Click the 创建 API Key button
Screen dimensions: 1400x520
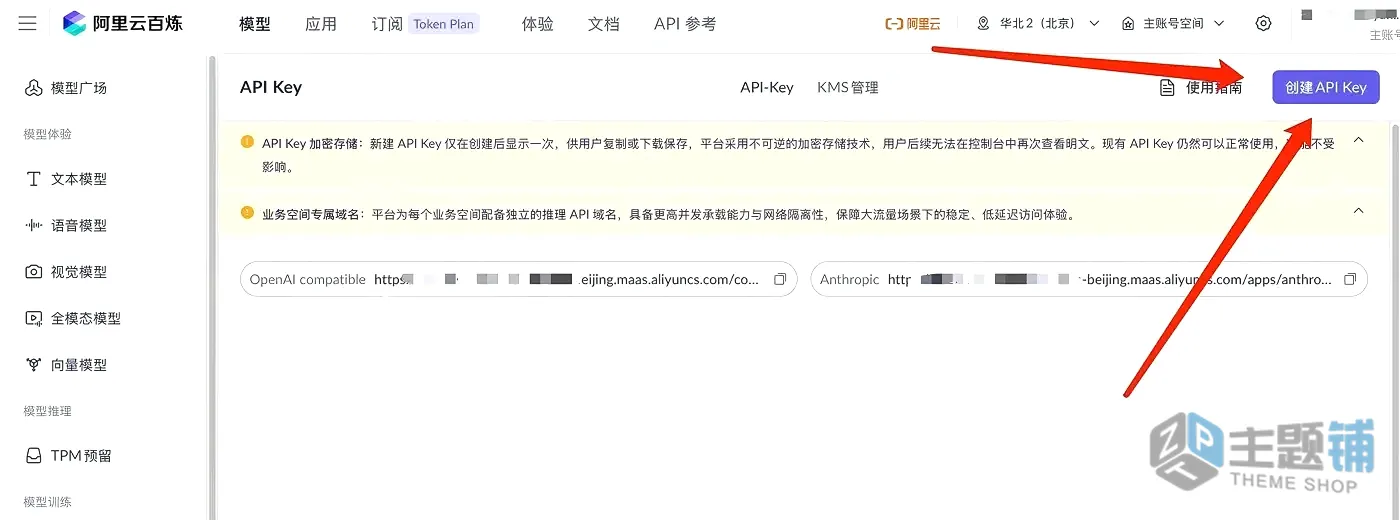1326,87
